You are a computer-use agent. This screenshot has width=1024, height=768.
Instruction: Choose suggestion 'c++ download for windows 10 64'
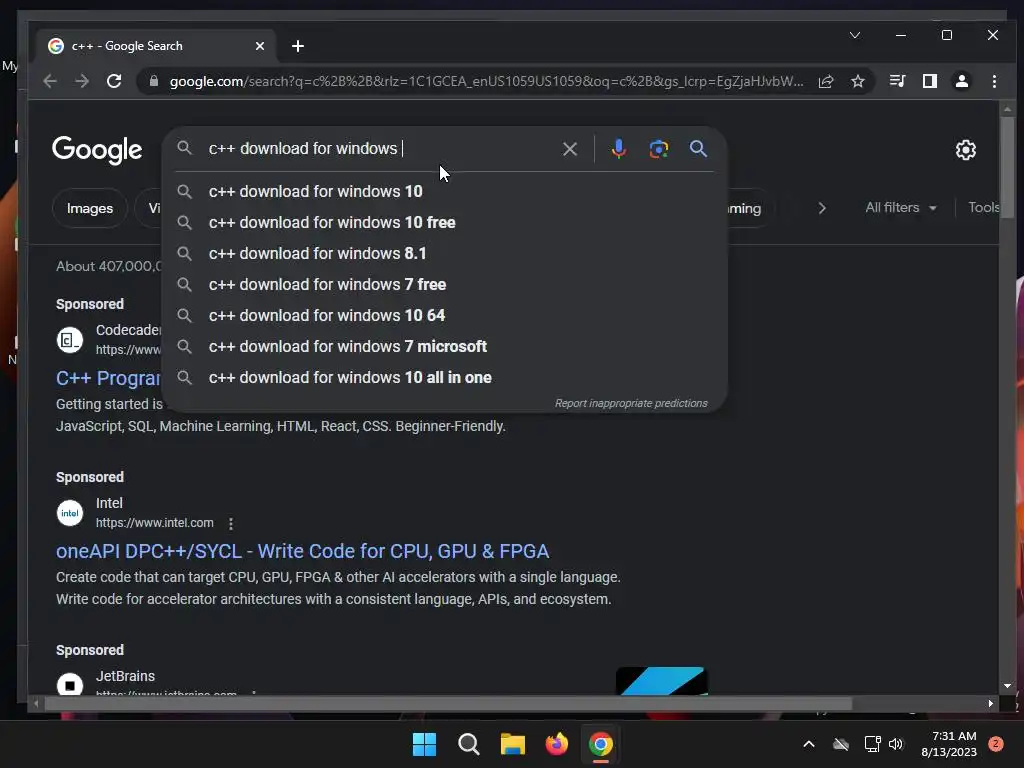point(444,315)
